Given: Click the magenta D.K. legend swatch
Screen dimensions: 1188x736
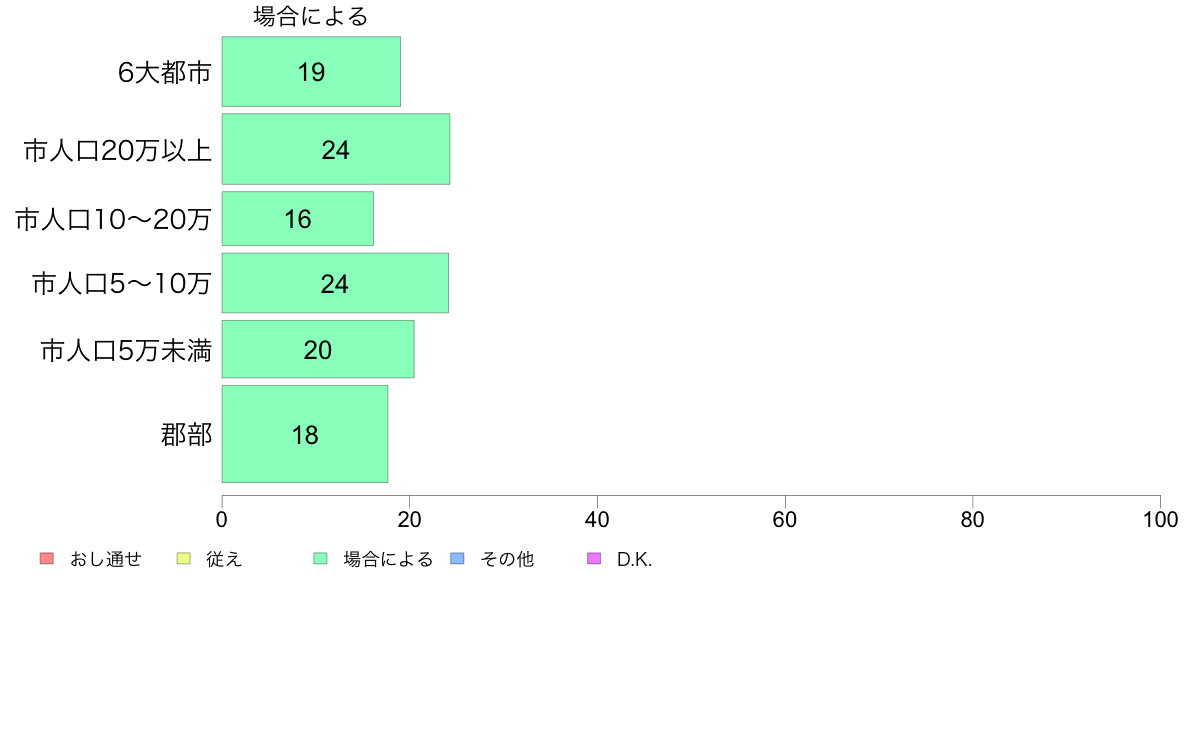Looking at the screenshot, I should [x=594, y=559].
